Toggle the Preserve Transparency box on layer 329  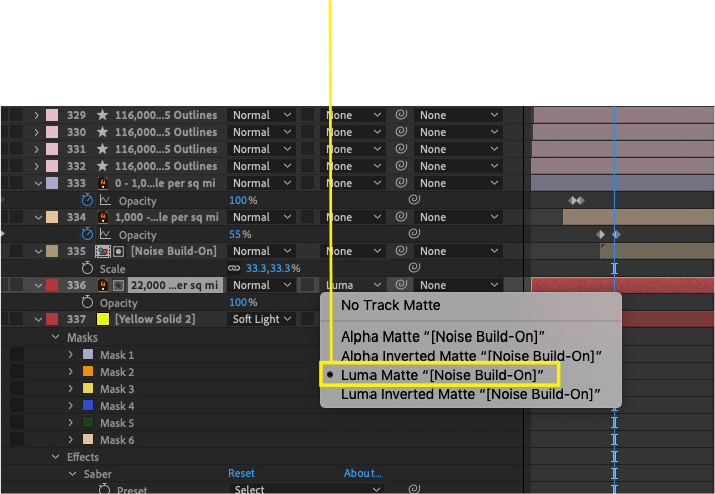click(x=307, y=115)
